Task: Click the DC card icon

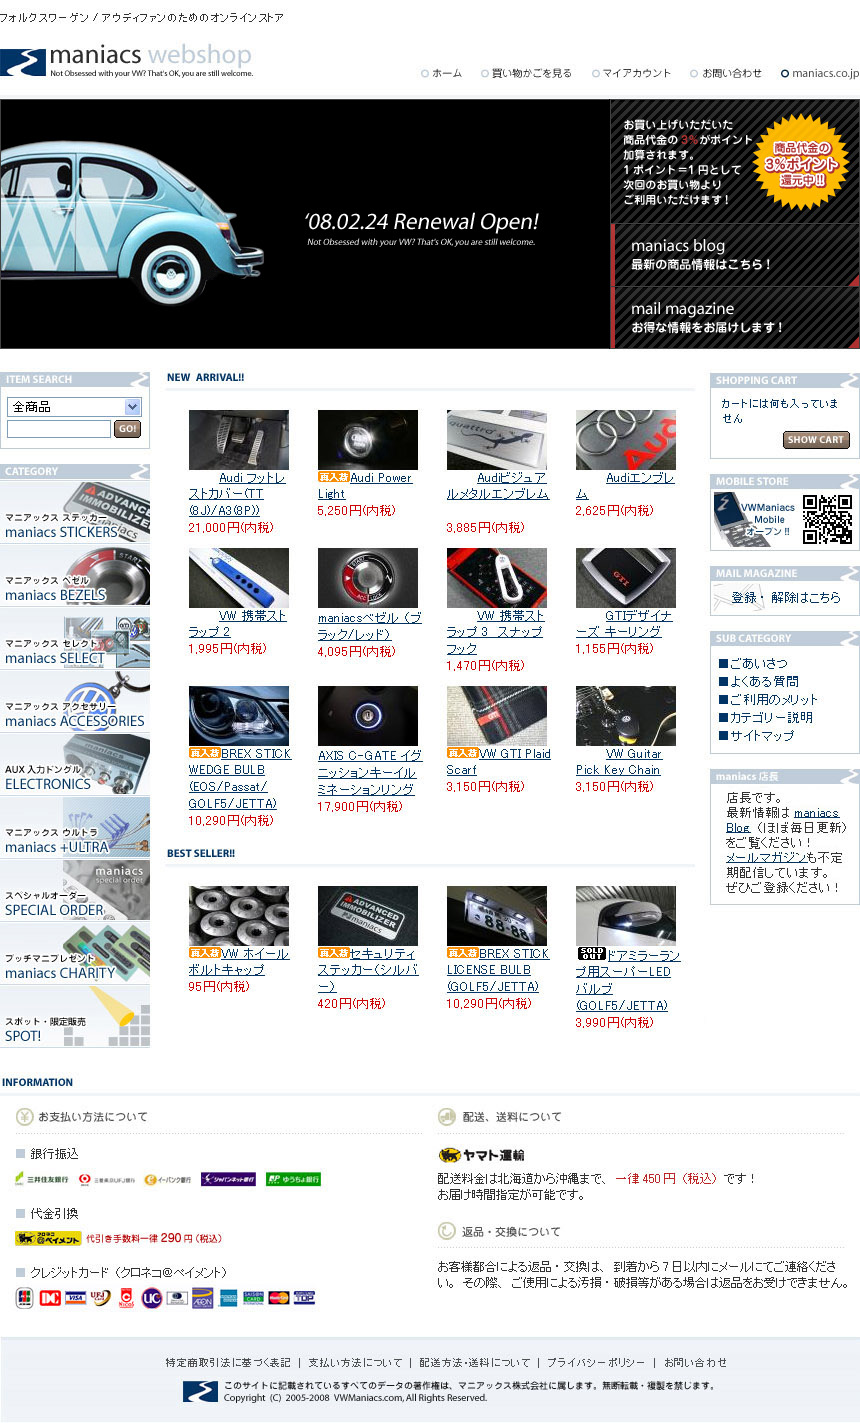Action: pyautogui.click(x=50, y=1298)
